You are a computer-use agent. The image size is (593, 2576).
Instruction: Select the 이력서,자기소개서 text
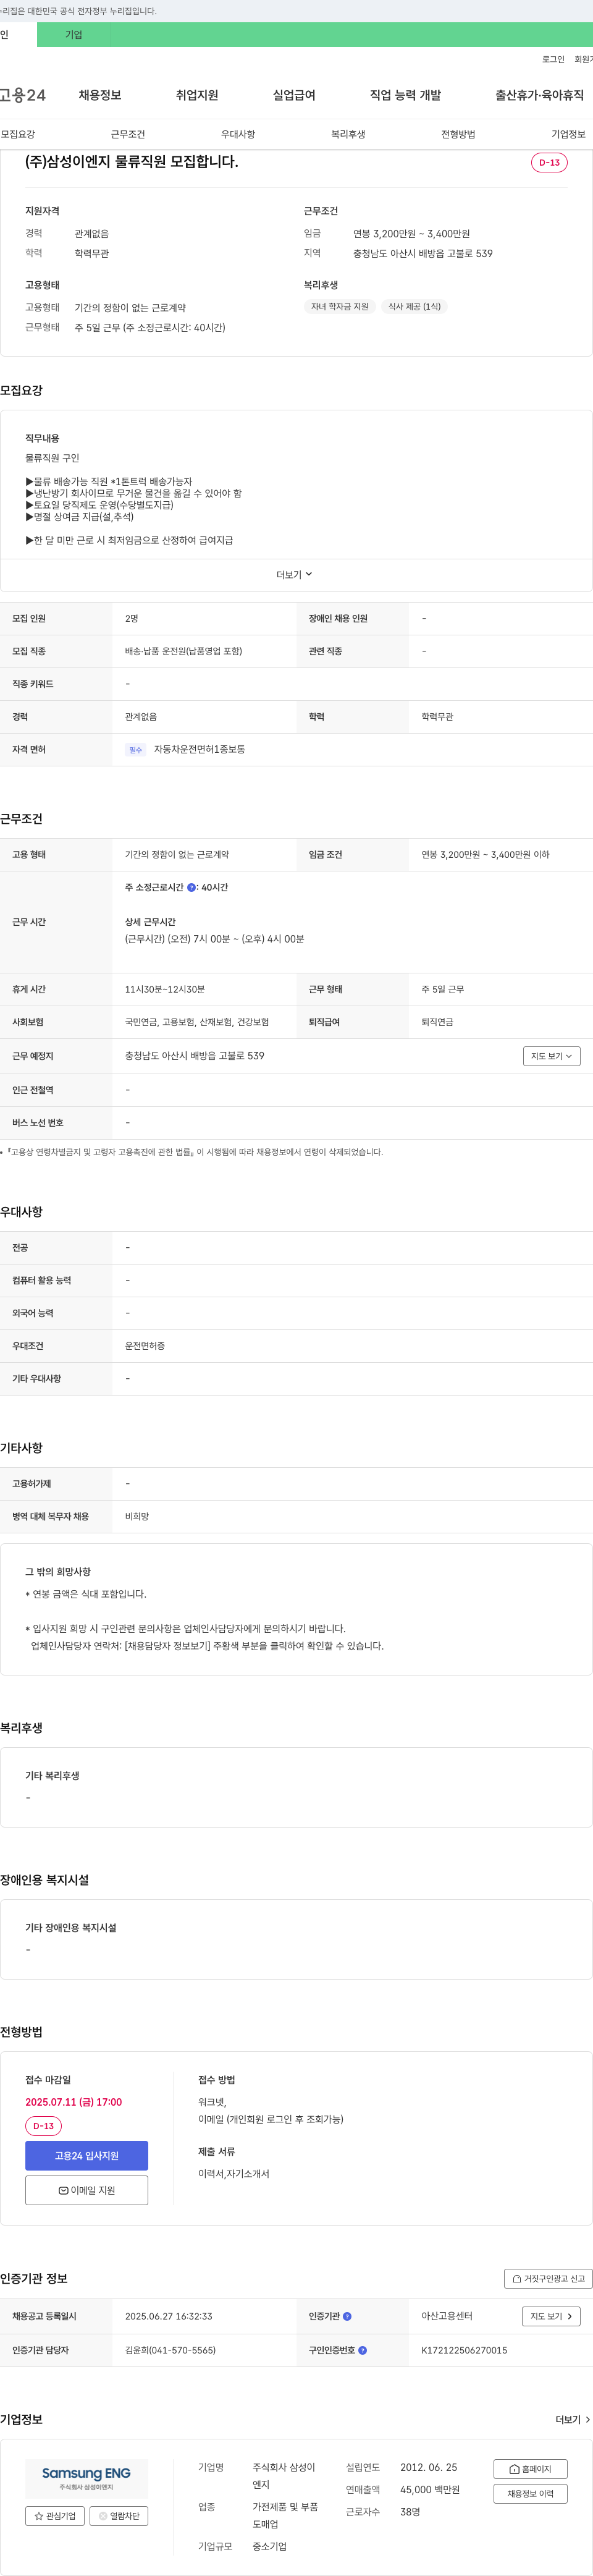[x=233, y=2174]
